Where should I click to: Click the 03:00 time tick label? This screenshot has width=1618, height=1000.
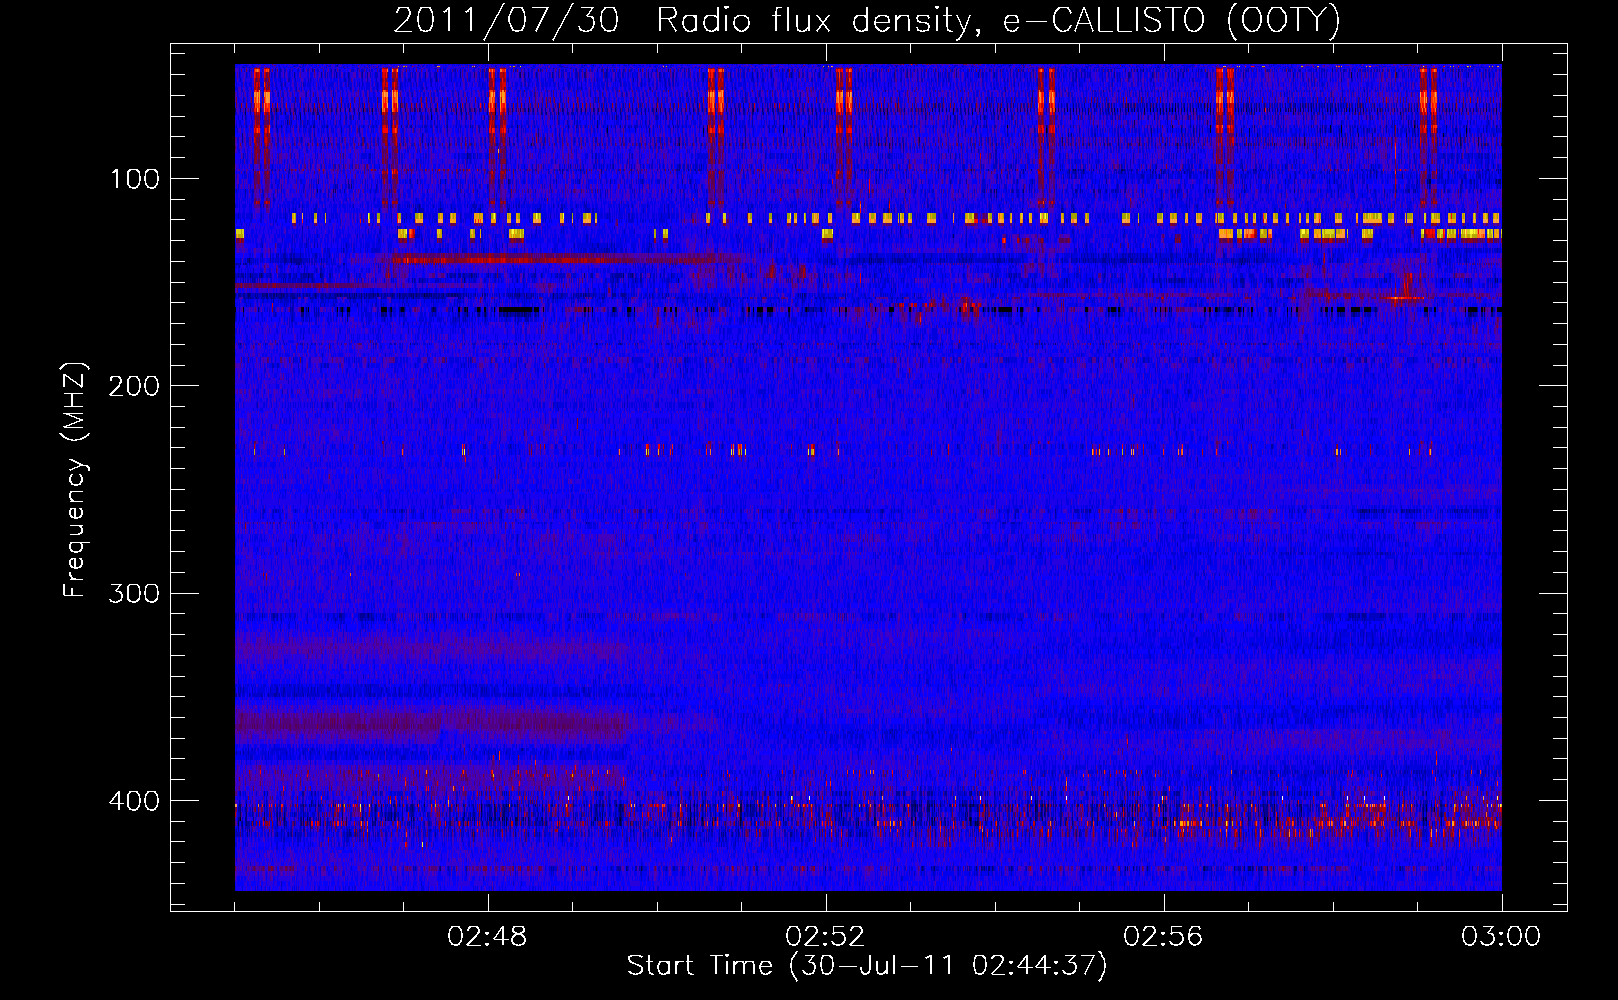pyautogui.click(x=1501, y=937)
